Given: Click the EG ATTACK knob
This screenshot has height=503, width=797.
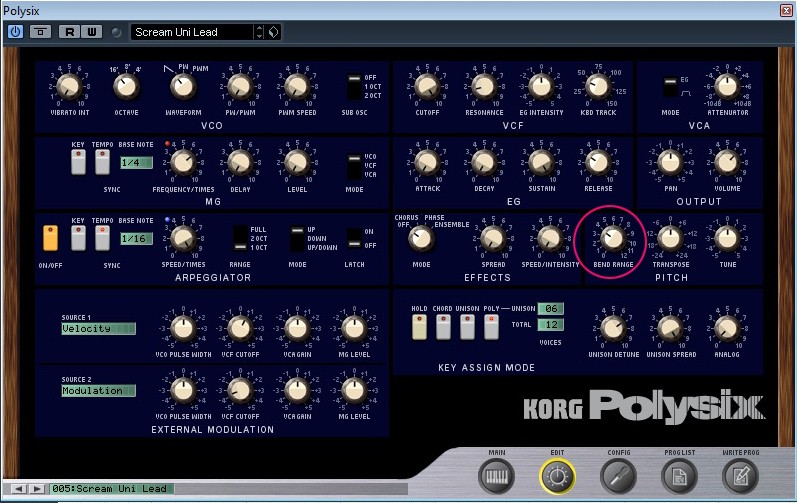Looking at the screenshot, I should coord(427,163).
